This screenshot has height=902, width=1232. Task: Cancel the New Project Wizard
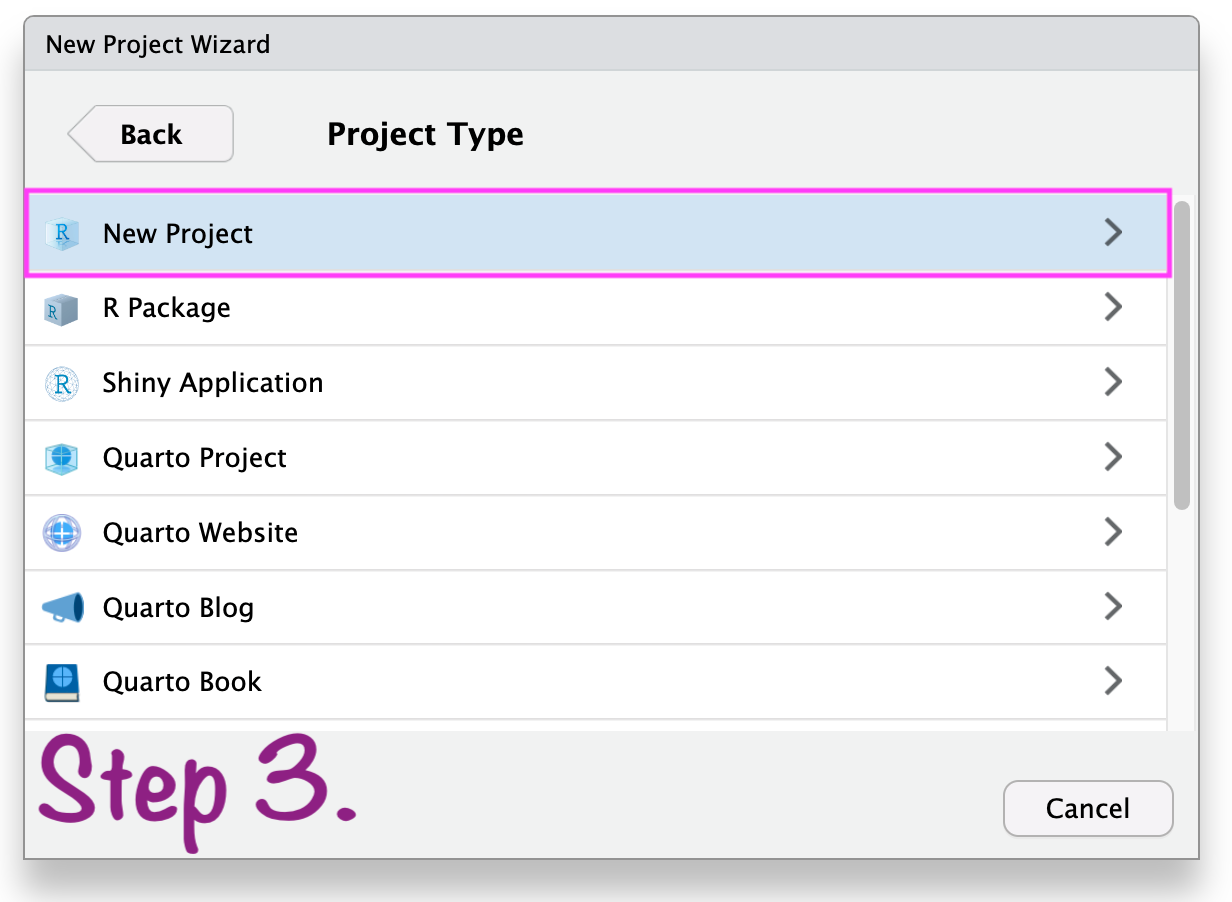point(1088,808)
